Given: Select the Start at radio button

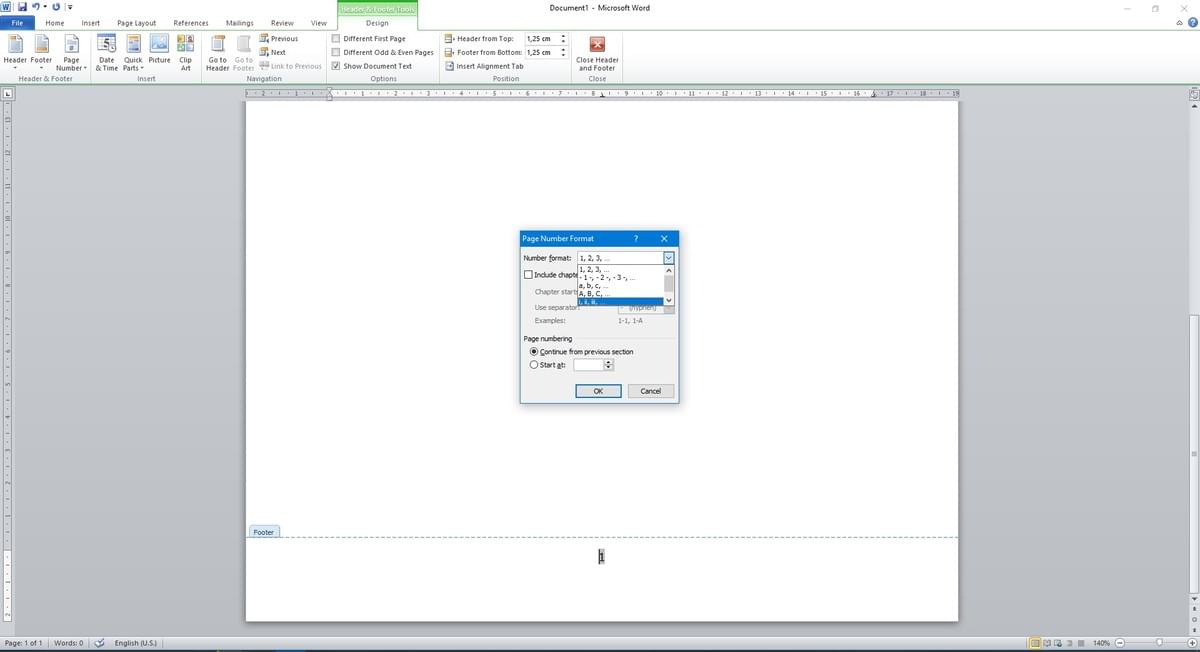Looking at the screenshot, I should tap(534, 364).
